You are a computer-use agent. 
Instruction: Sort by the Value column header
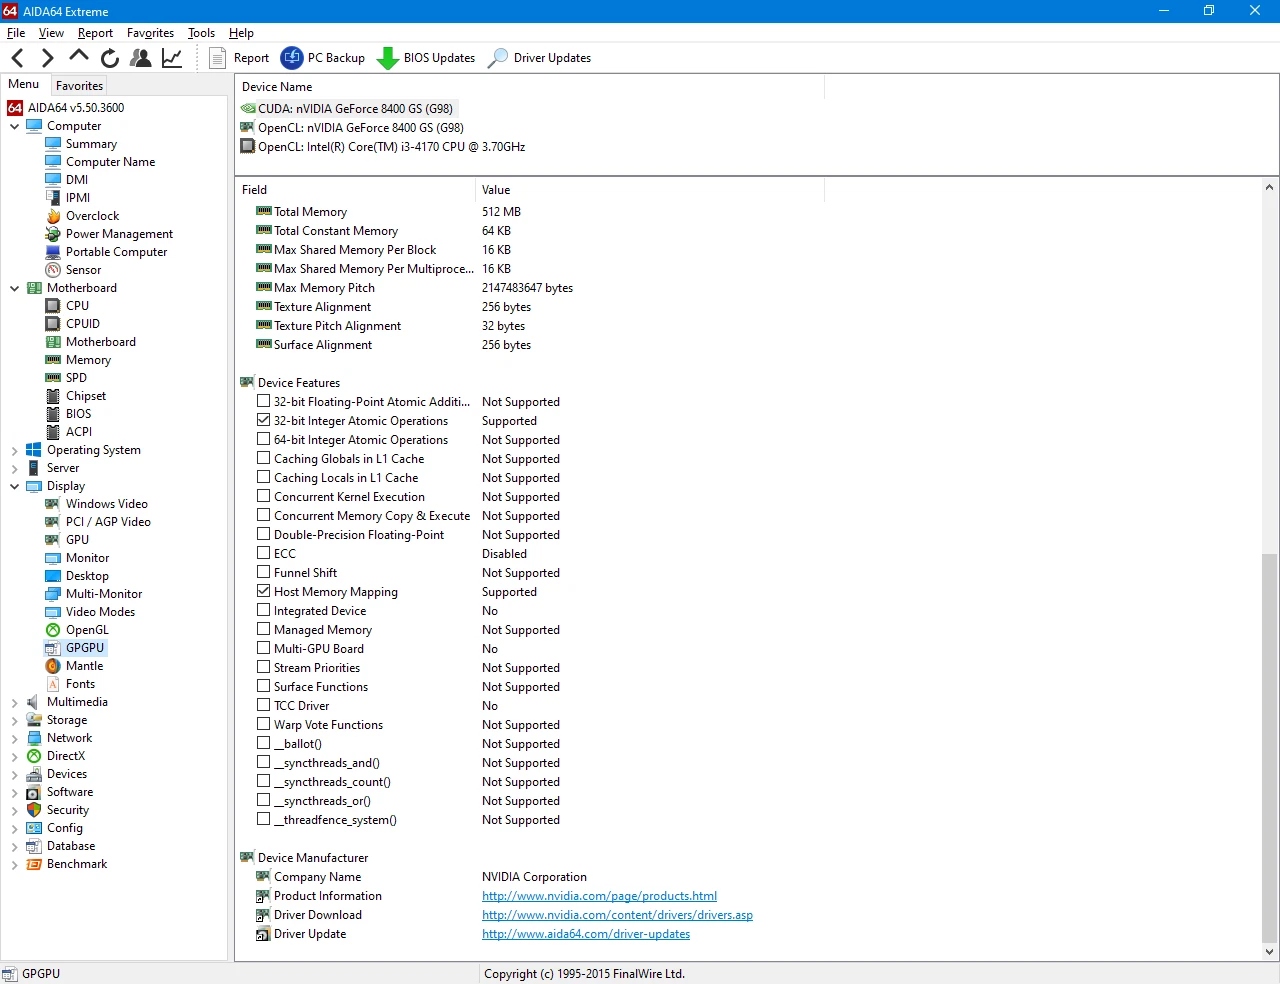[x=650, y=190]
